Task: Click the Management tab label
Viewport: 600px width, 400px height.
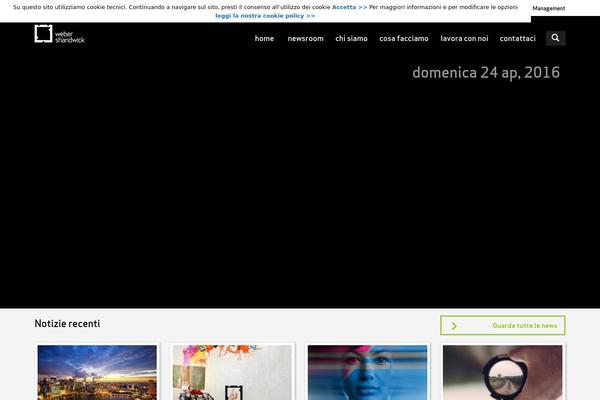Action: pos(548,8)
